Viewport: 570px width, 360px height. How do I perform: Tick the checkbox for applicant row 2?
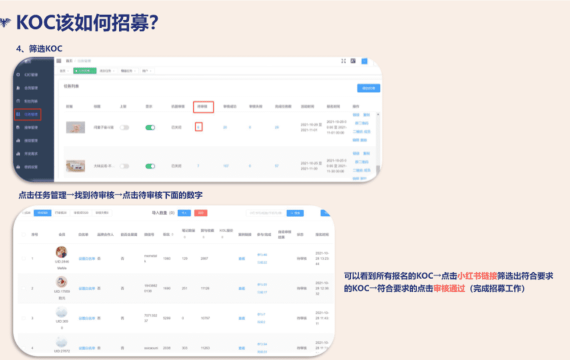(24, 288)
